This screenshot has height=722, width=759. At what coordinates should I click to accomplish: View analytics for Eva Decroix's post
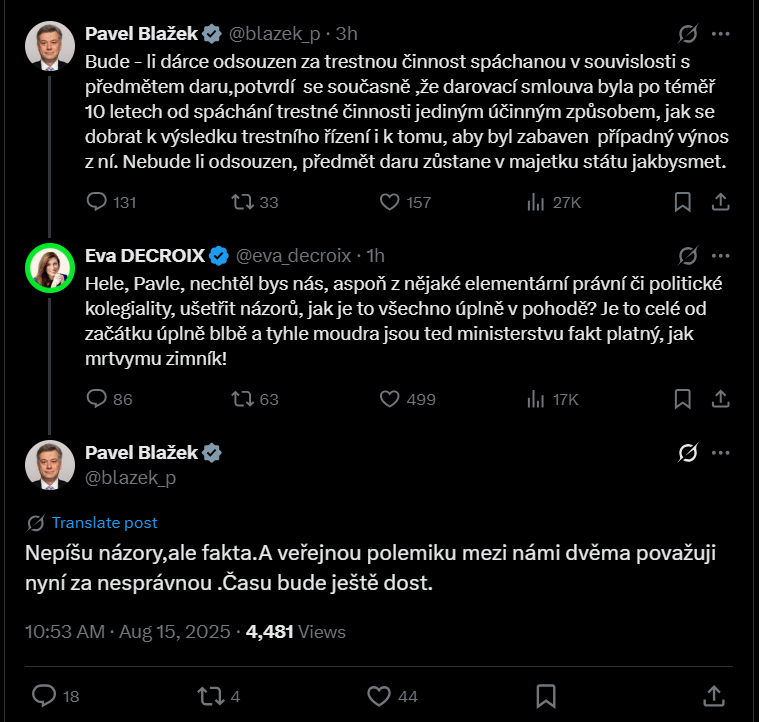pos(536,399)
